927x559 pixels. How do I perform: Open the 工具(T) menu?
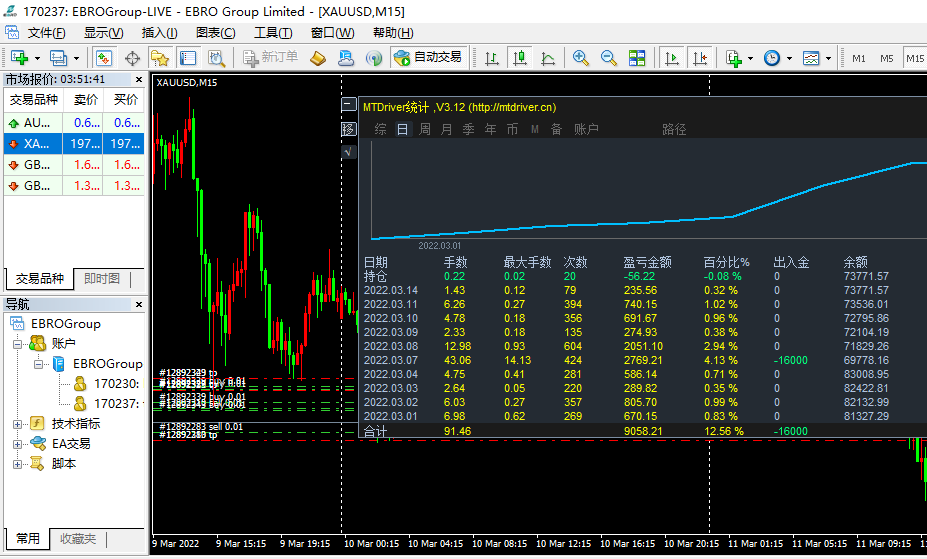pyautogui.click(x=273, y=32)
